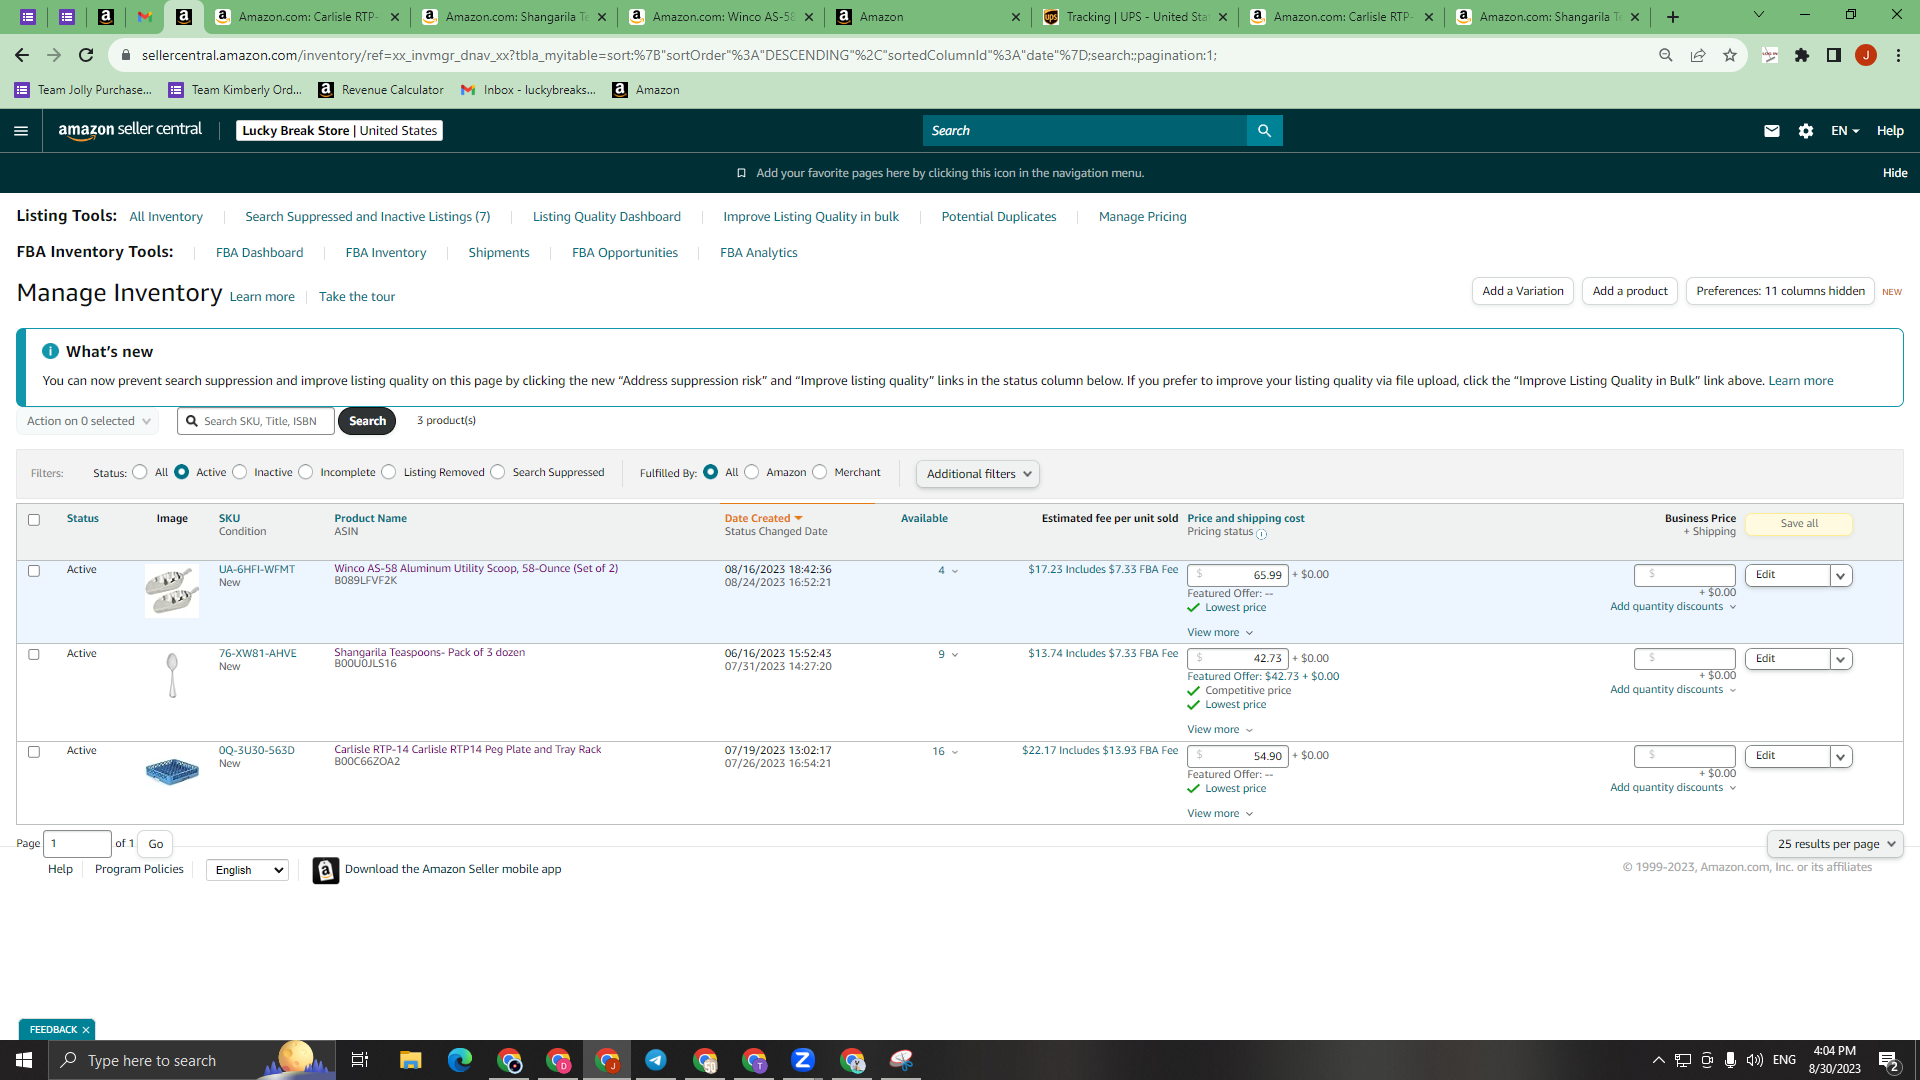This screenshot has width=1920, height=1080.
Task: Click the Search button next to SKU field
Action: pyautogui.click(x=367, y=421)
